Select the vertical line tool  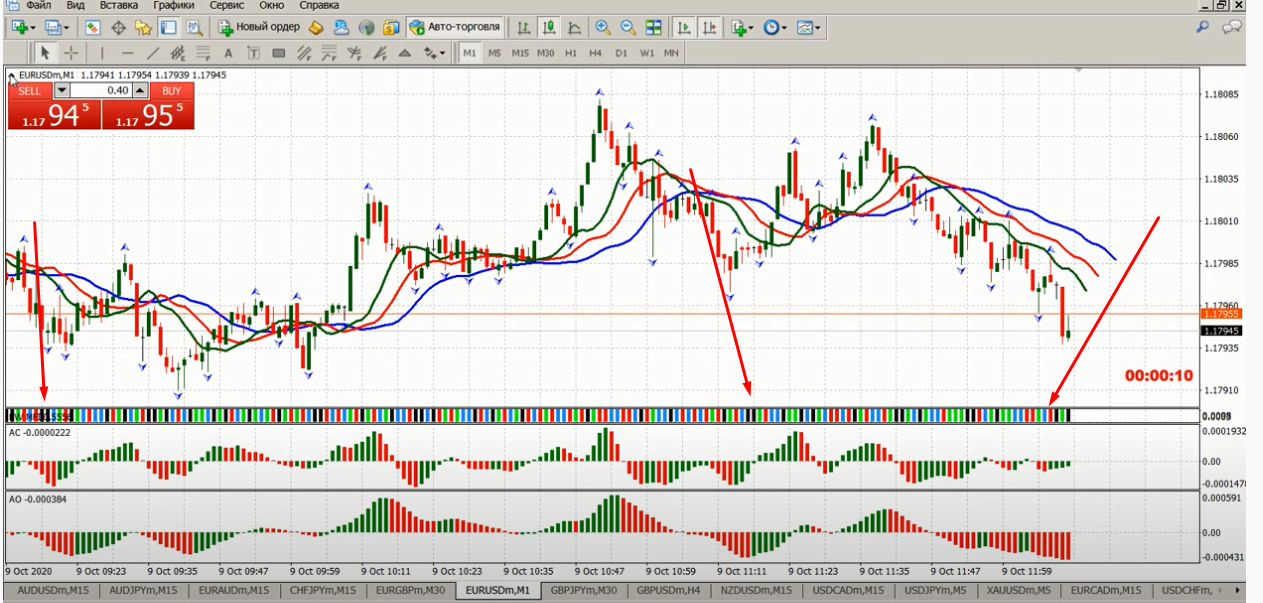pyautogui.click(x=102, y=53)
